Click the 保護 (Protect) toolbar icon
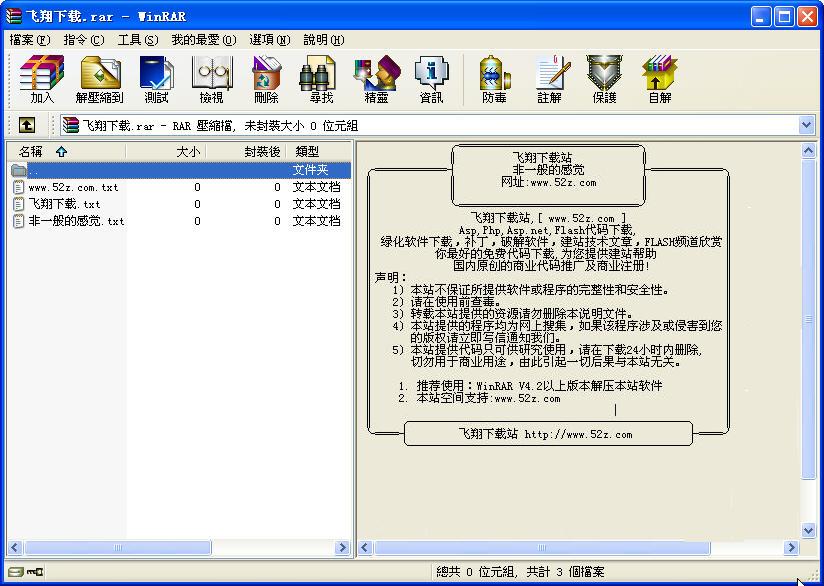 (x=604, y=80)
